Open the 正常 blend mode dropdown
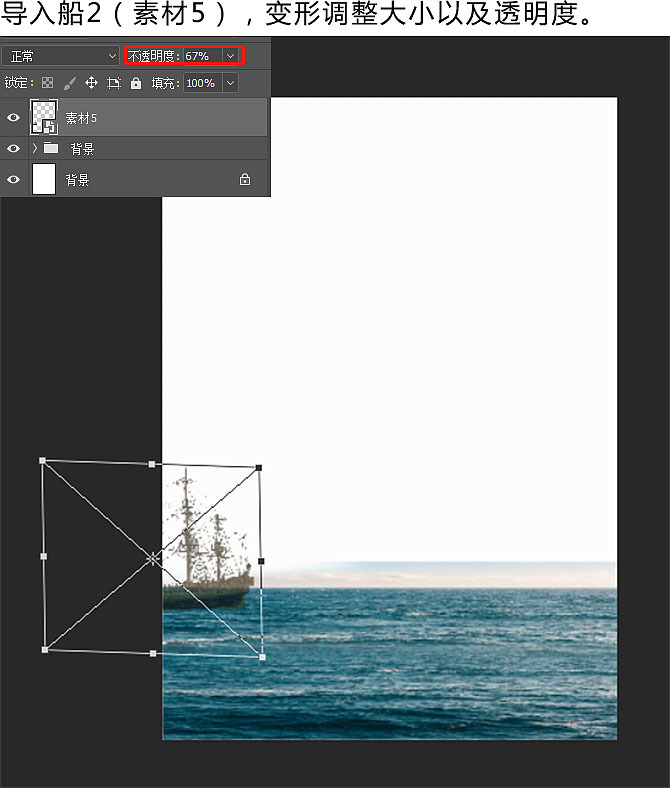This screenshot has width=670, height=788. (60, 57)
